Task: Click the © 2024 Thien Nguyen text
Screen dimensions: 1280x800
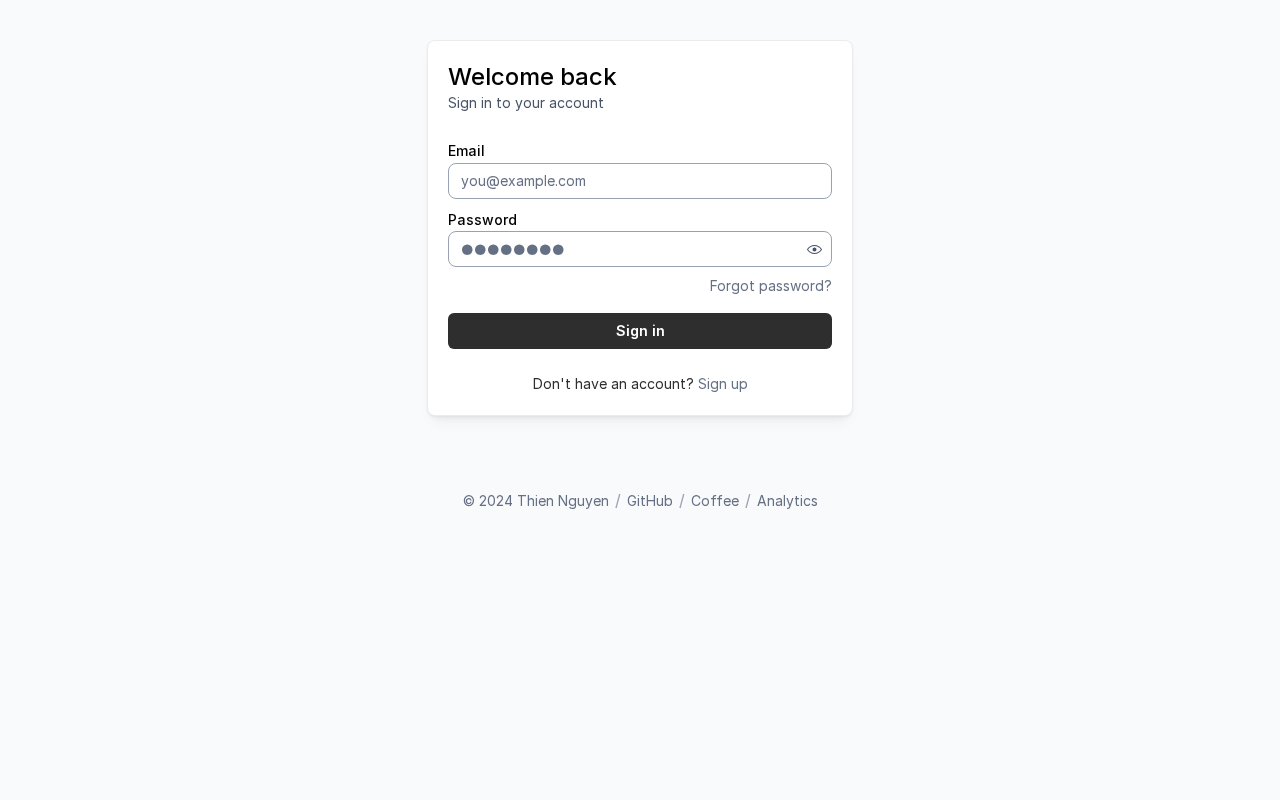Action: 536,501
